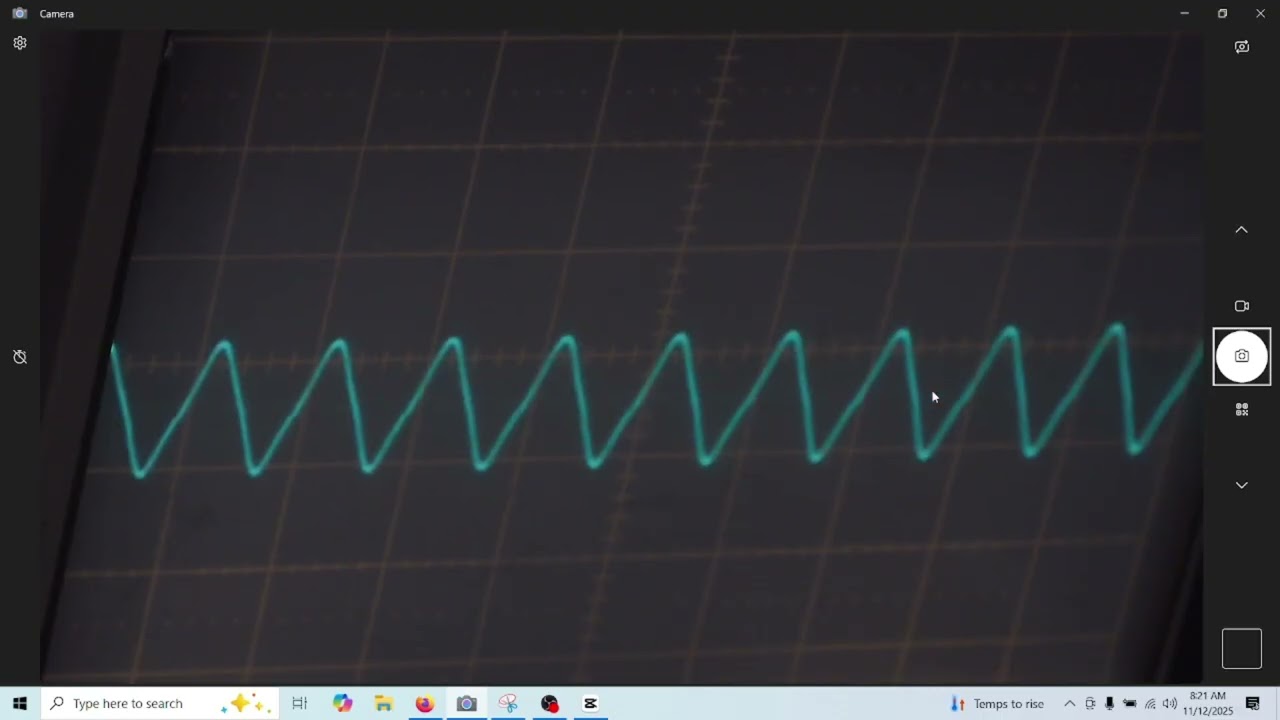Open the volume speaker tray icon
This screenshot has height=720, width=1280.
[x=1170, y=704]
